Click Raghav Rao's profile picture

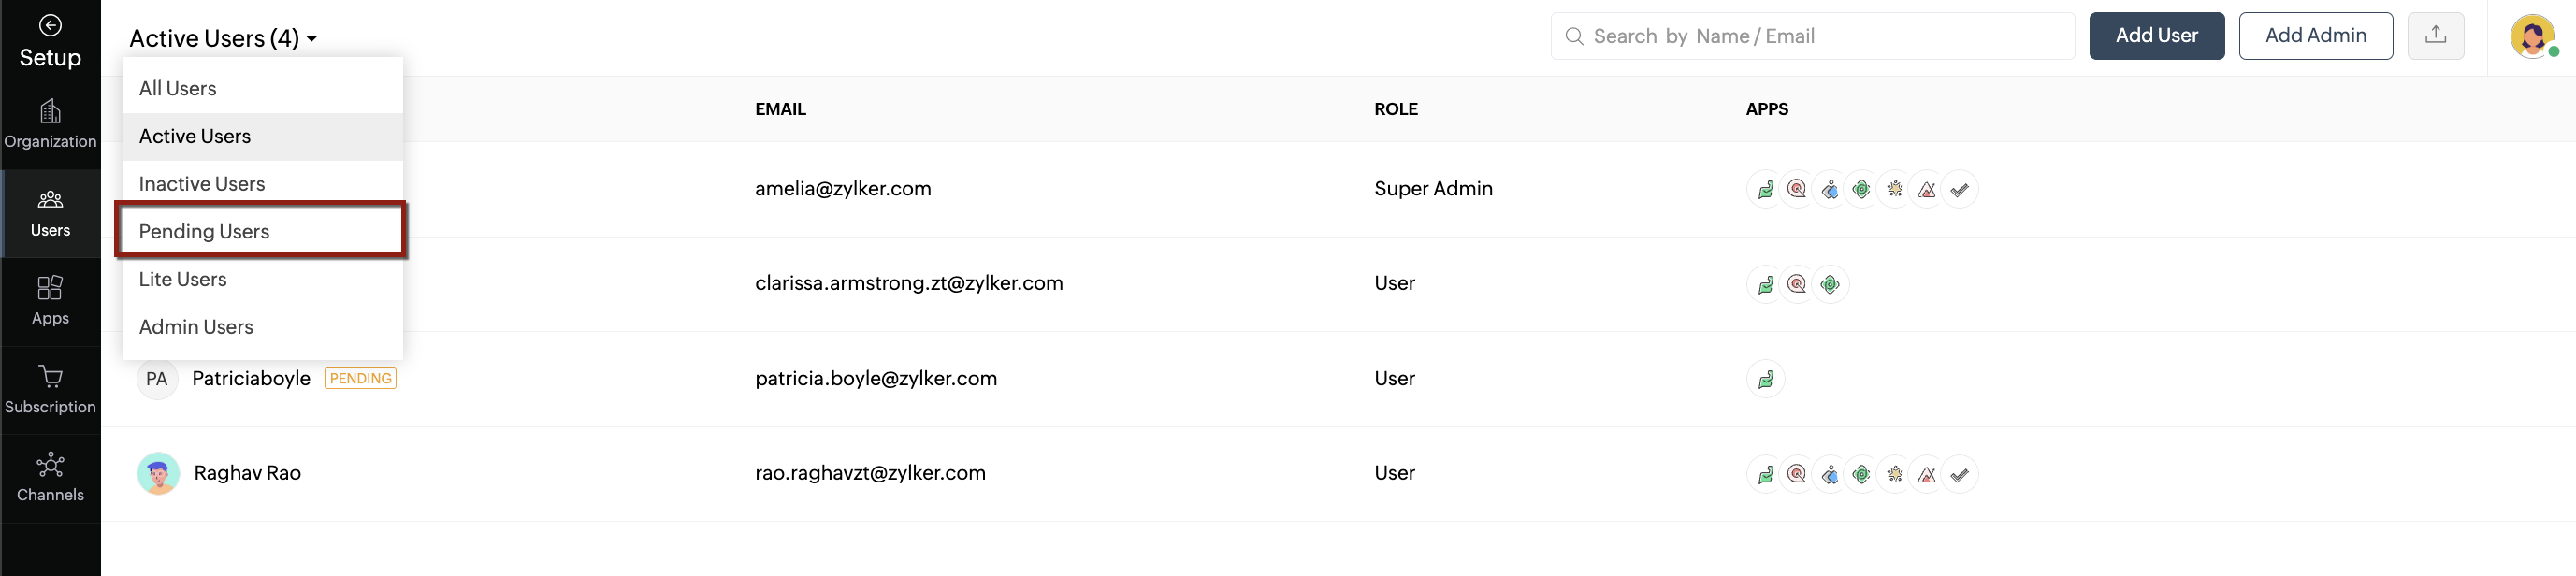158,473
